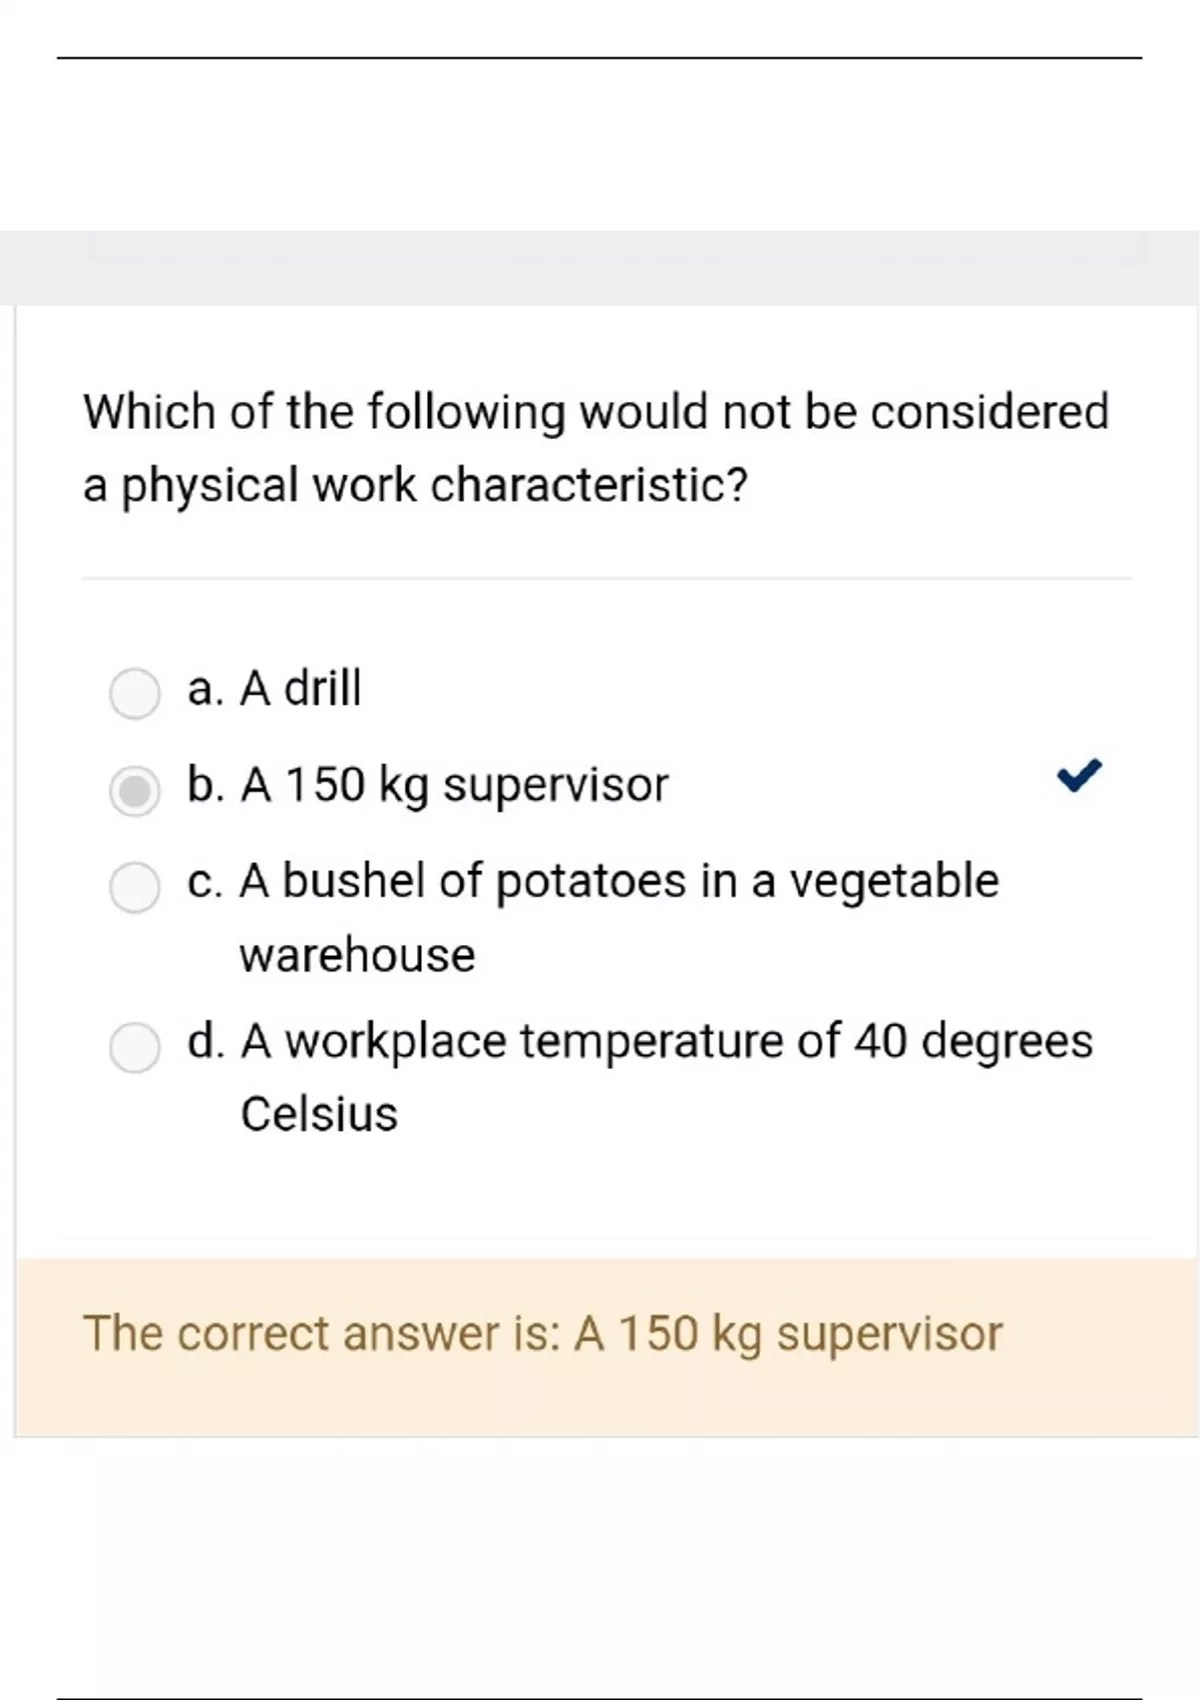
Task: Click the divider line below the question
Action: click(606, 578)
